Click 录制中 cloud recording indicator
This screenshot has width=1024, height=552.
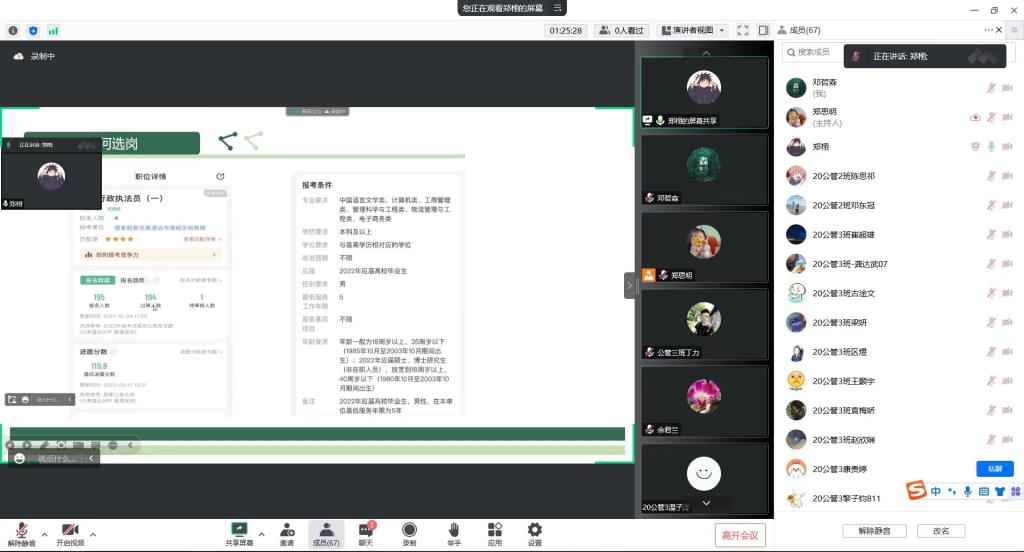pyautogui.click(x=34, y=56)
